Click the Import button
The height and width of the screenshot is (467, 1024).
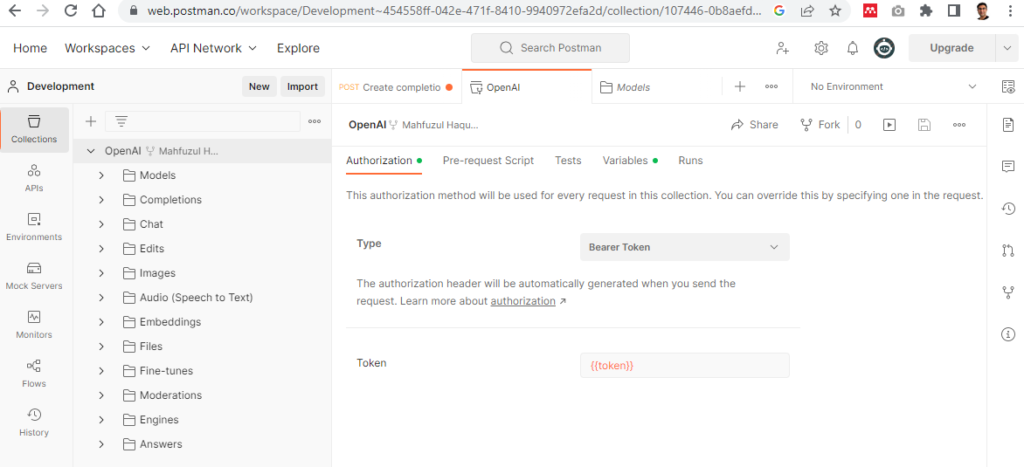[x=302, y=87]
